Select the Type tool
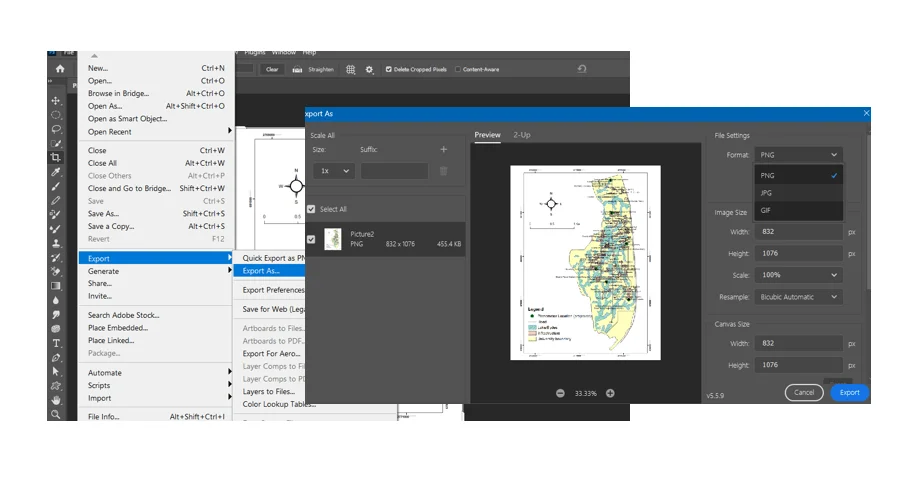 click(55, 343)
